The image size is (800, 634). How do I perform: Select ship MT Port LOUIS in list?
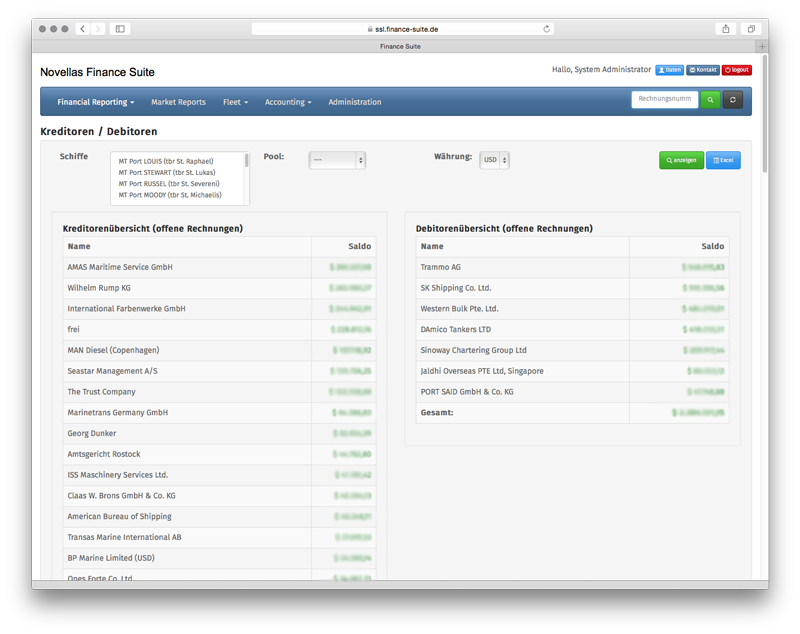[166, 161]
